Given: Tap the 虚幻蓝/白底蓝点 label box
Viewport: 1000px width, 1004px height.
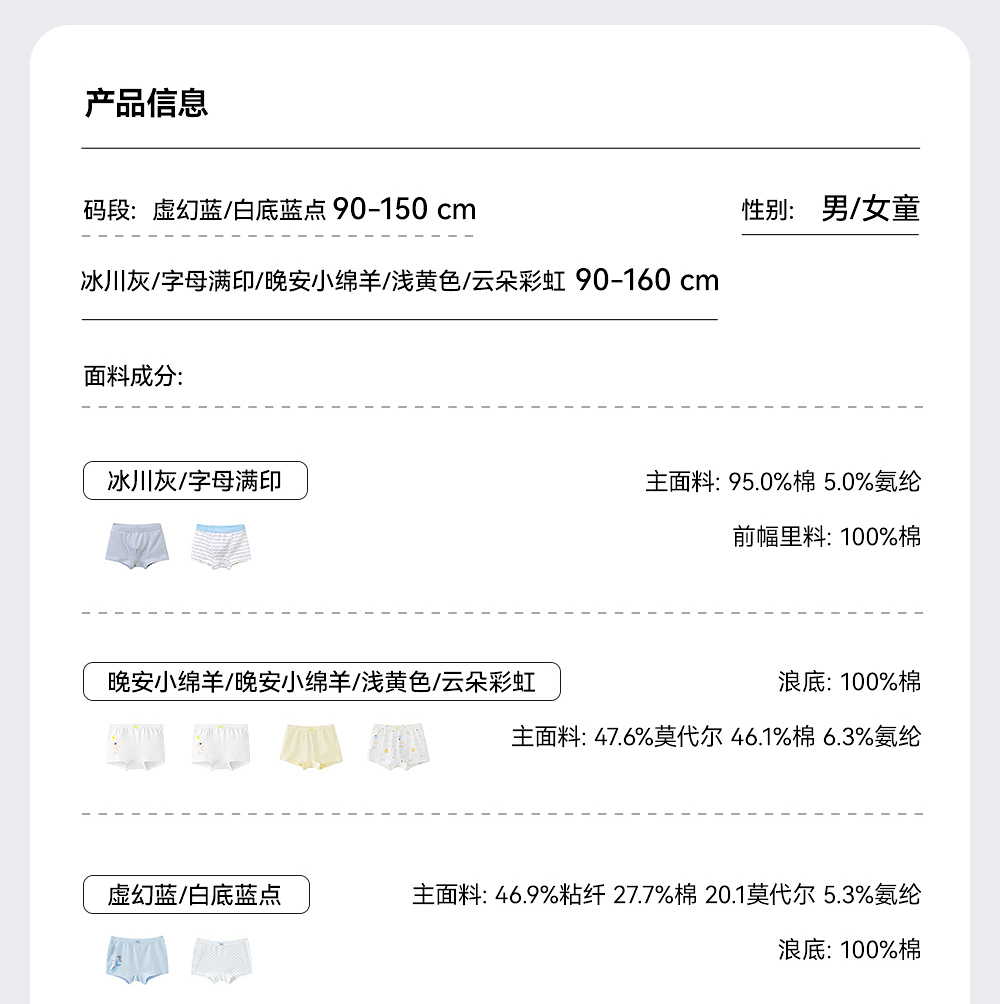Looking at the screenshot, I should pos(195,894).
